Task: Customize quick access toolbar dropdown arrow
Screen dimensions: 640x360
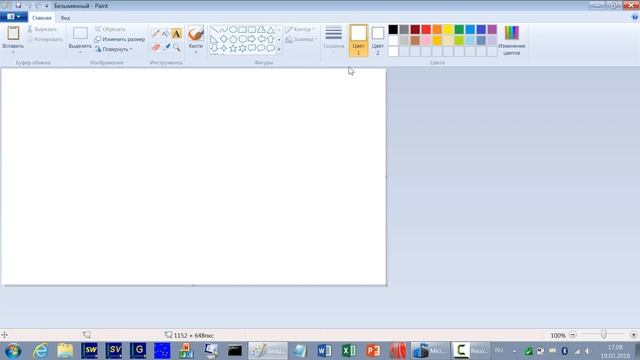Action: (47, 6)
